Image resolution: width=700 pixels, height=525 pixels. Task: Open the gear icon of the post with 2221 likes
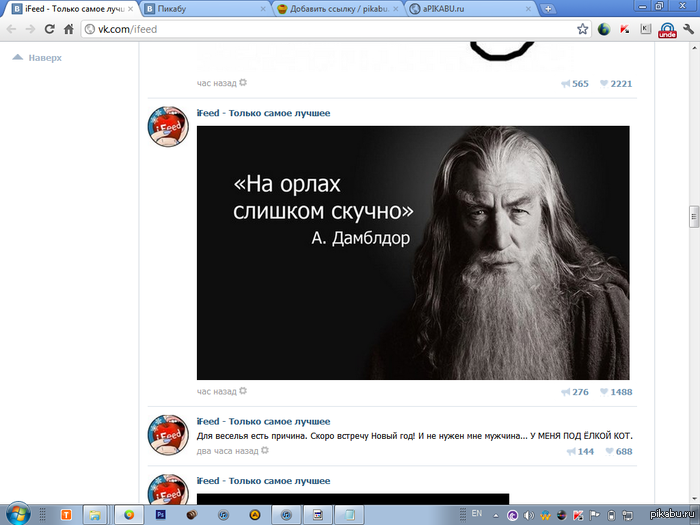point(243,83)
